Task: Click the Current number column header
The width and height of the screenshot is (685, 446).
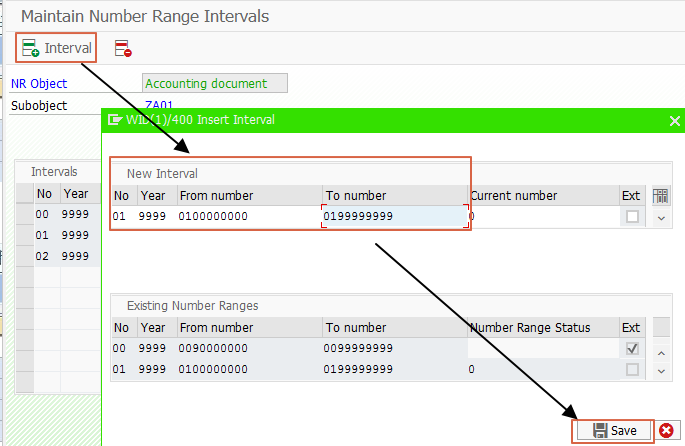Action: [543, 196]
